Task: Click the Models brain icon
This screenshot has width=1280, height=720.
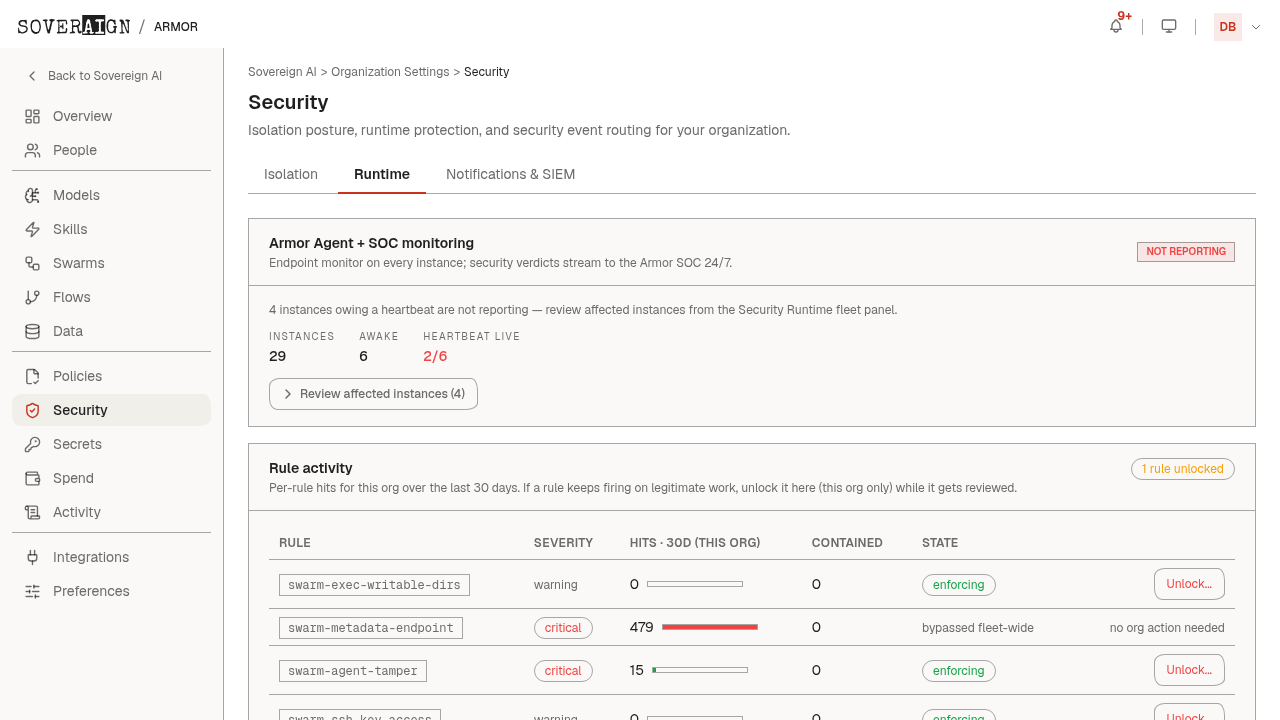Action: pos(33,195)
